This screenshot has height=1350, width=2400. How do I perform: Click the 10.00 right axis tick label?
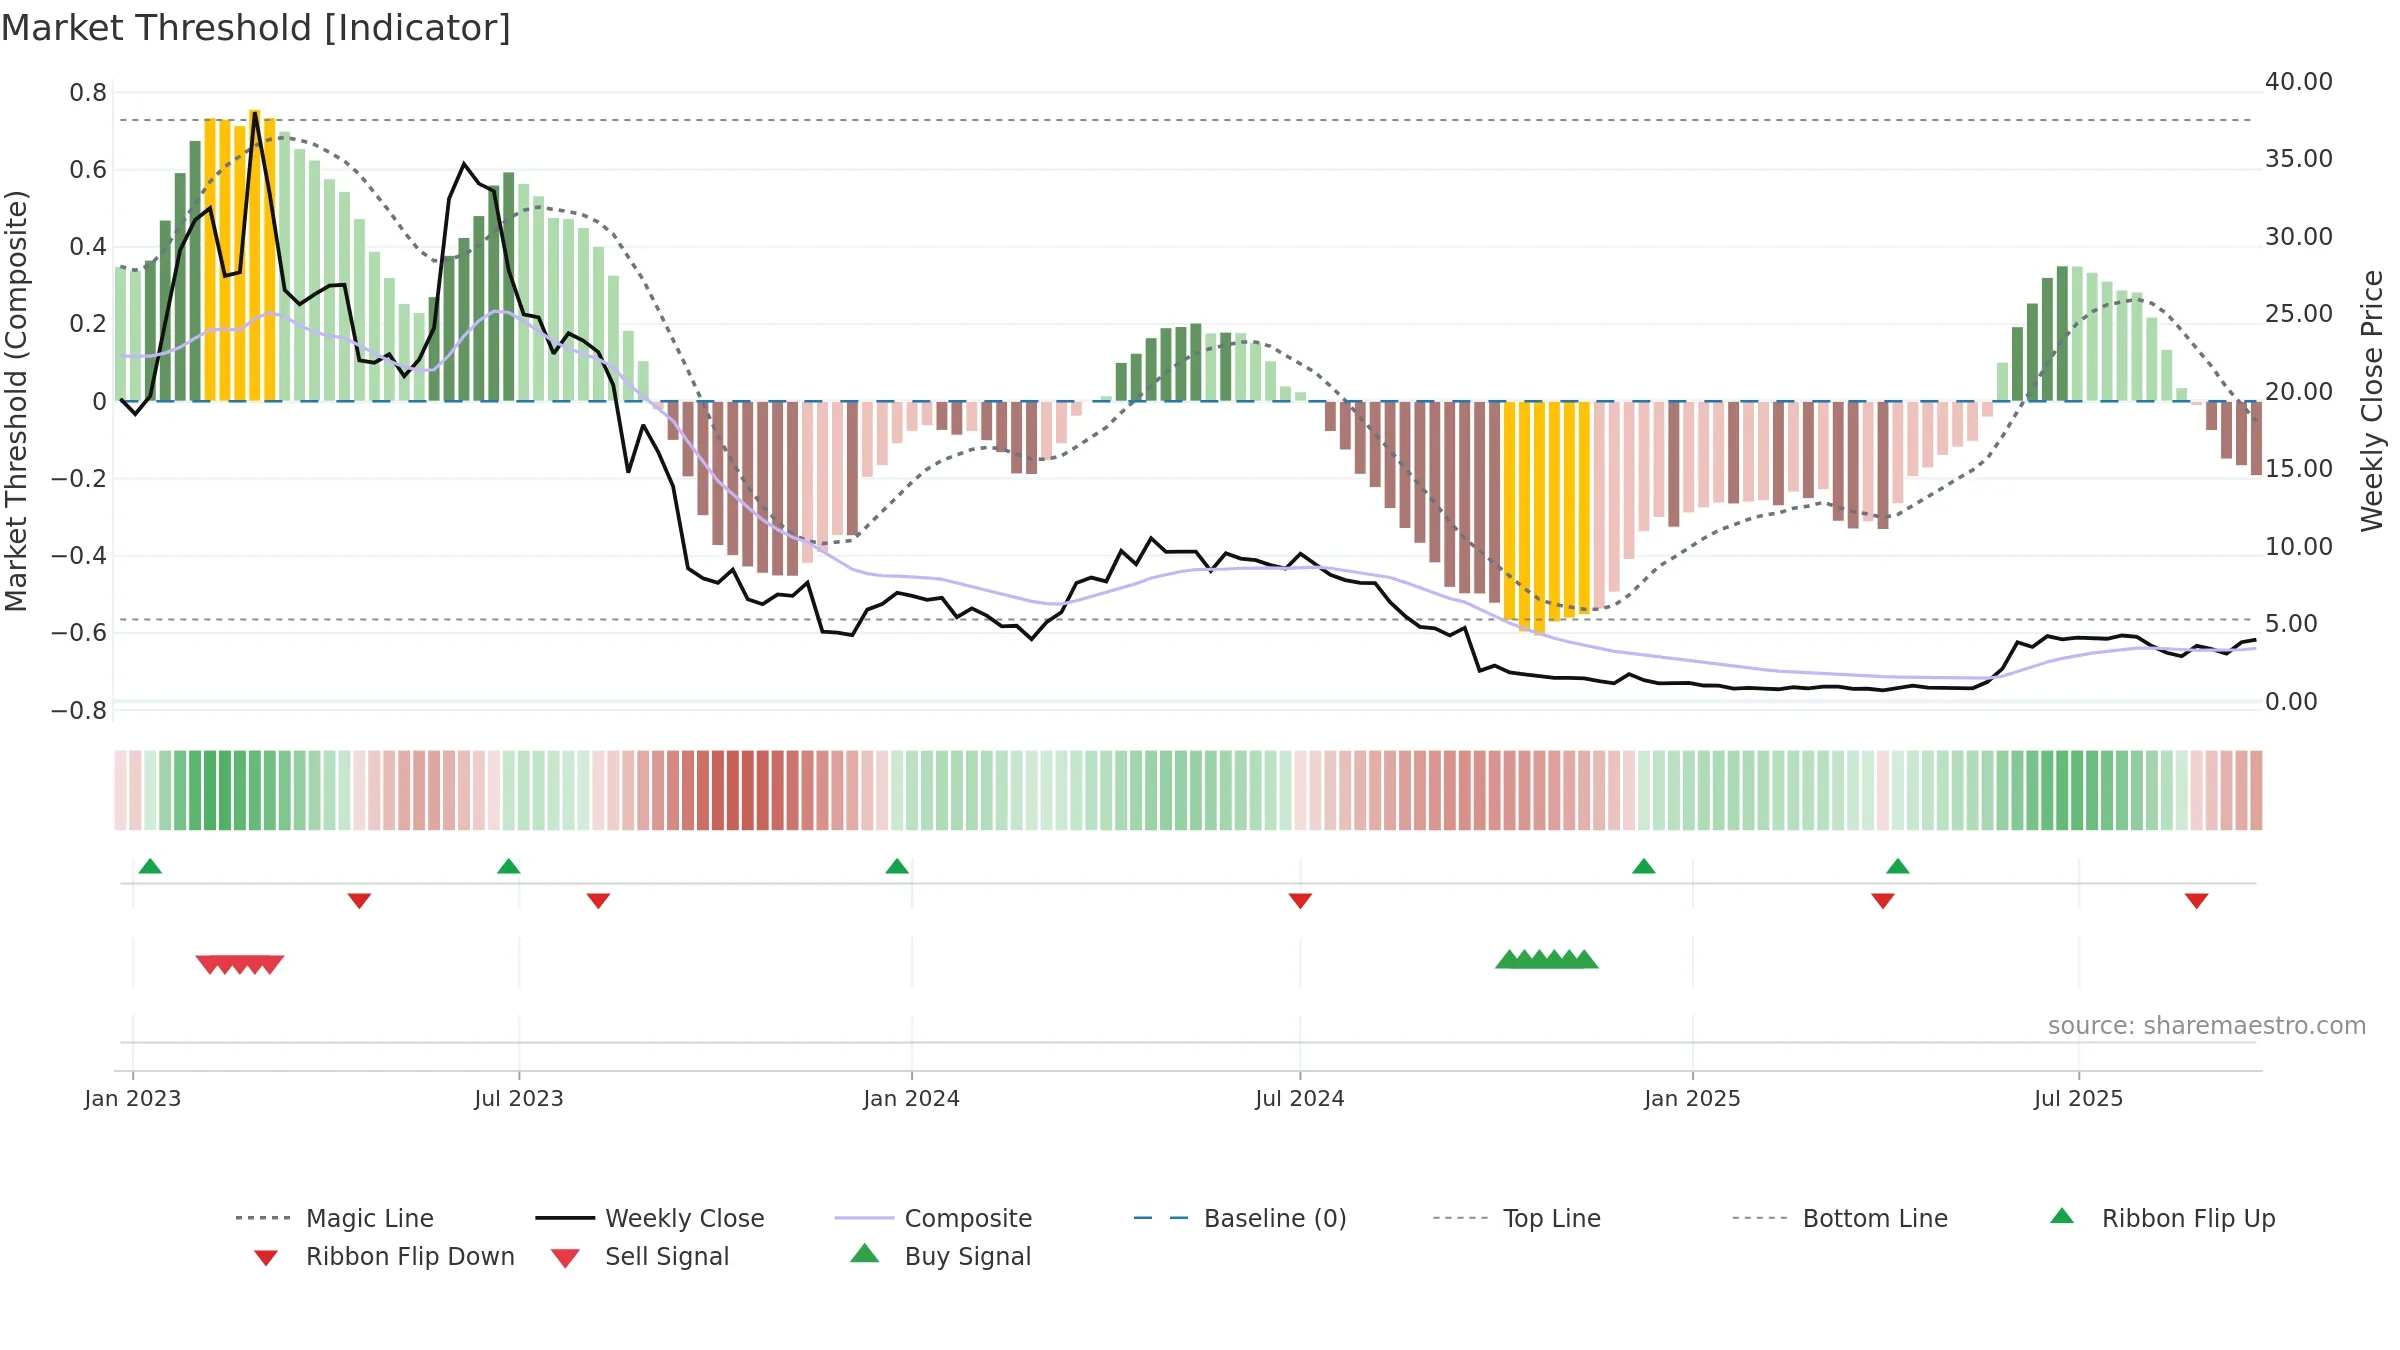(2299, 547)
